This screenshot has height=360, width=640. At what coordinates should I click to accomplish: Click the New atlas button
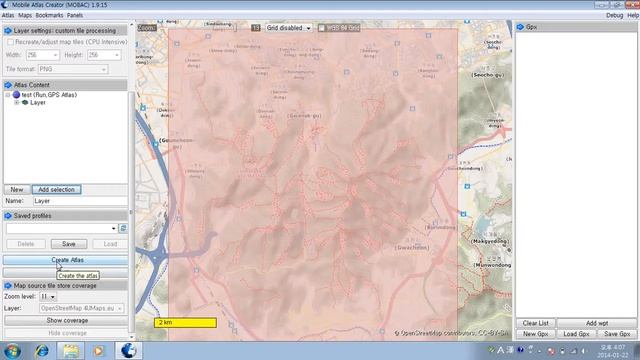coord(17,190)
